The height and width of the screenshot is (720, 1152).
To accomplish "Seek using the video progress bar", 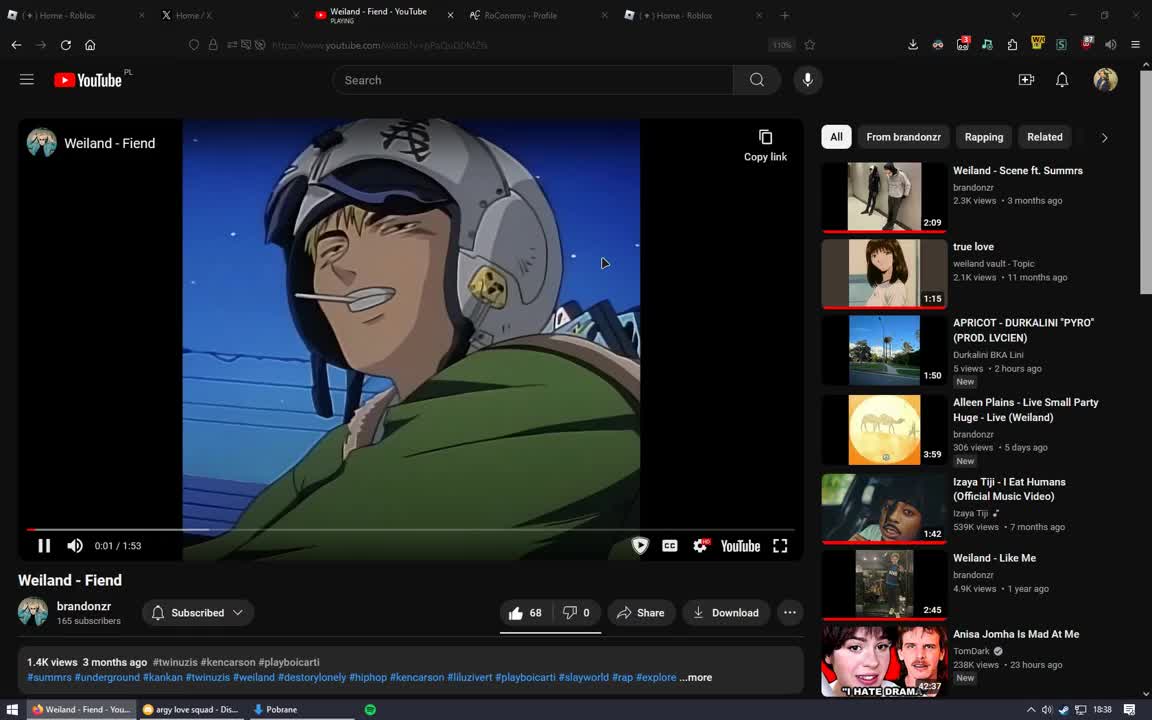I will click(x=410, y=529).
